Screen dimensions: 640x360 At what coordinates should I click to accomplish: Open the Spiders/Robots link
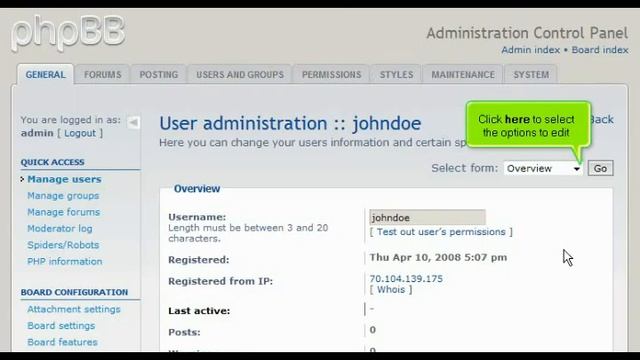pos(63,245)
